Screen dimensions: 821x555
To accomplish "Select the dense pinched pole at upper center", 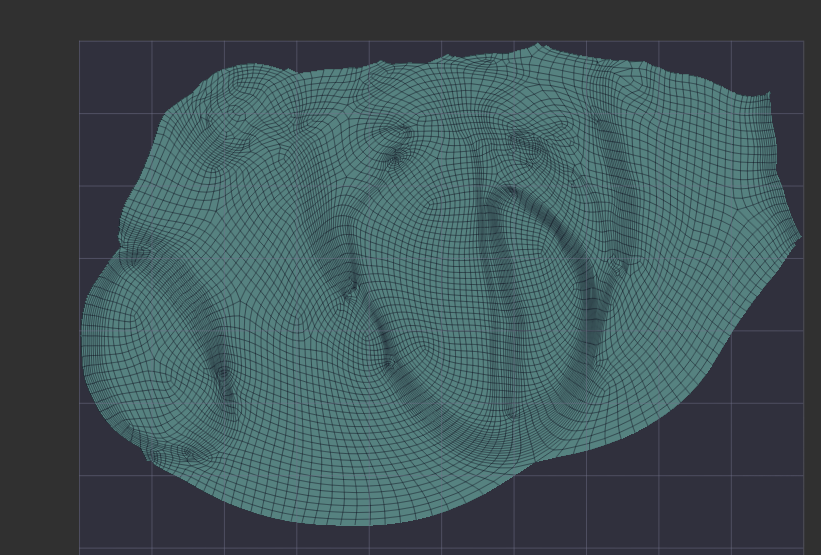I will 397,155.
